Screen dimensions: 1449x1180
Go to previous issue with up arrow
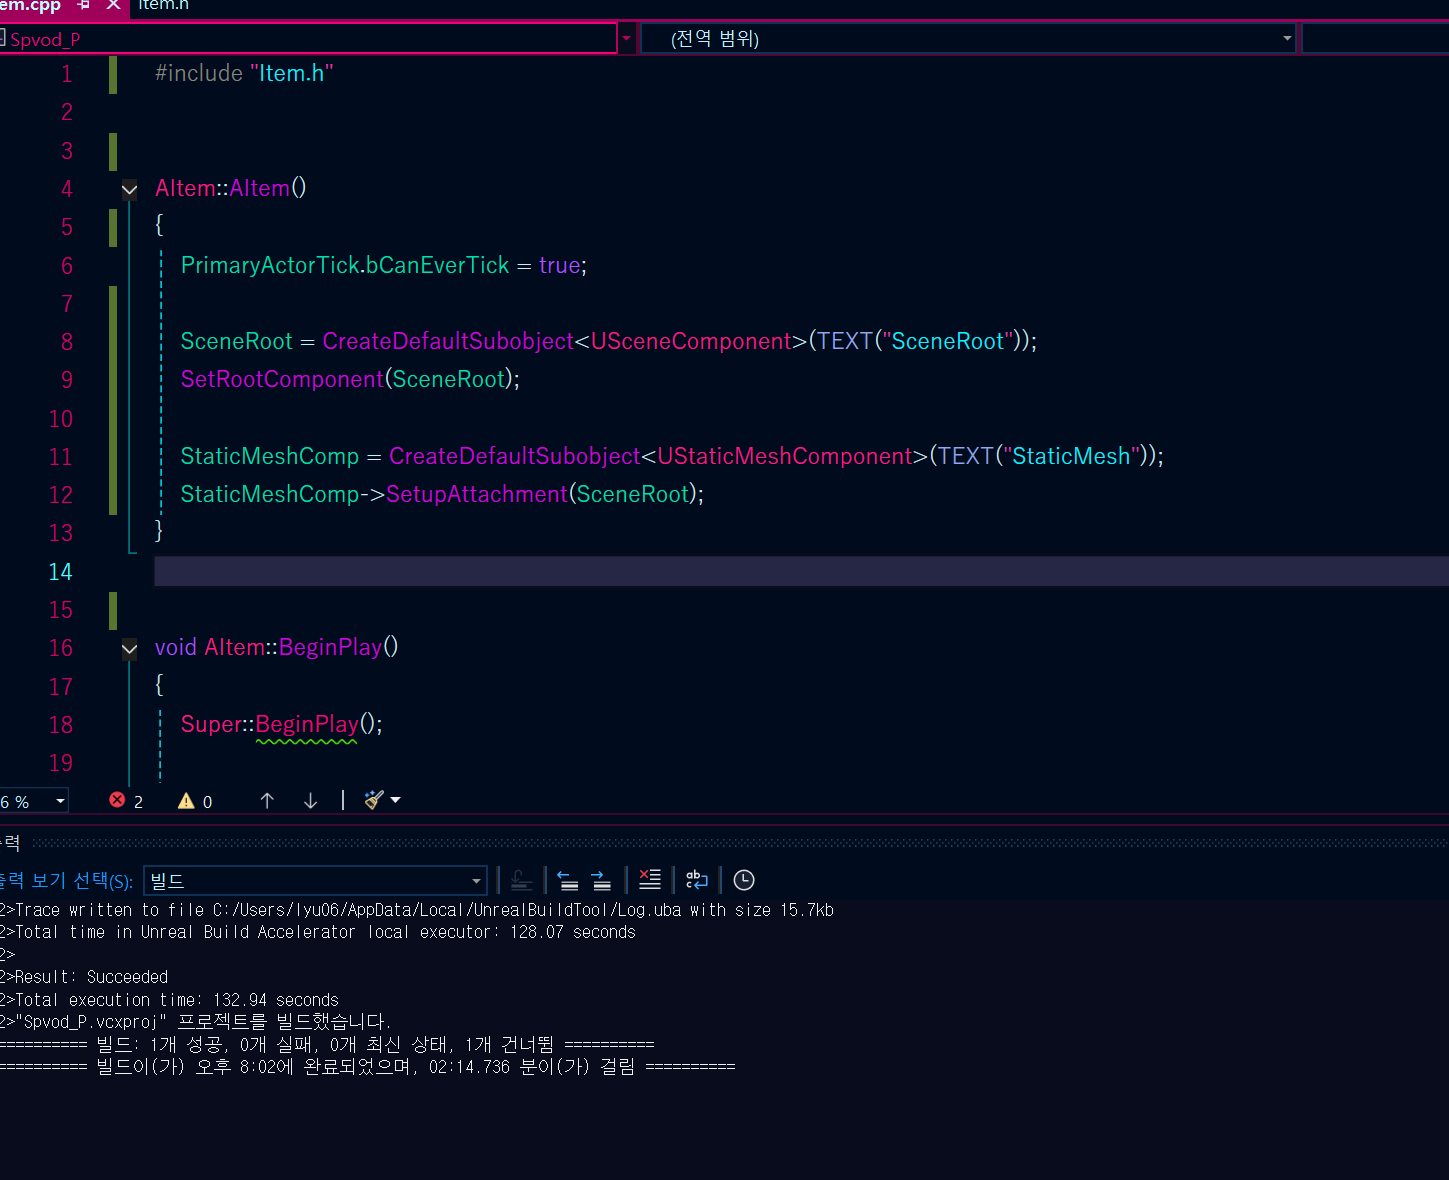coord(267,800)
